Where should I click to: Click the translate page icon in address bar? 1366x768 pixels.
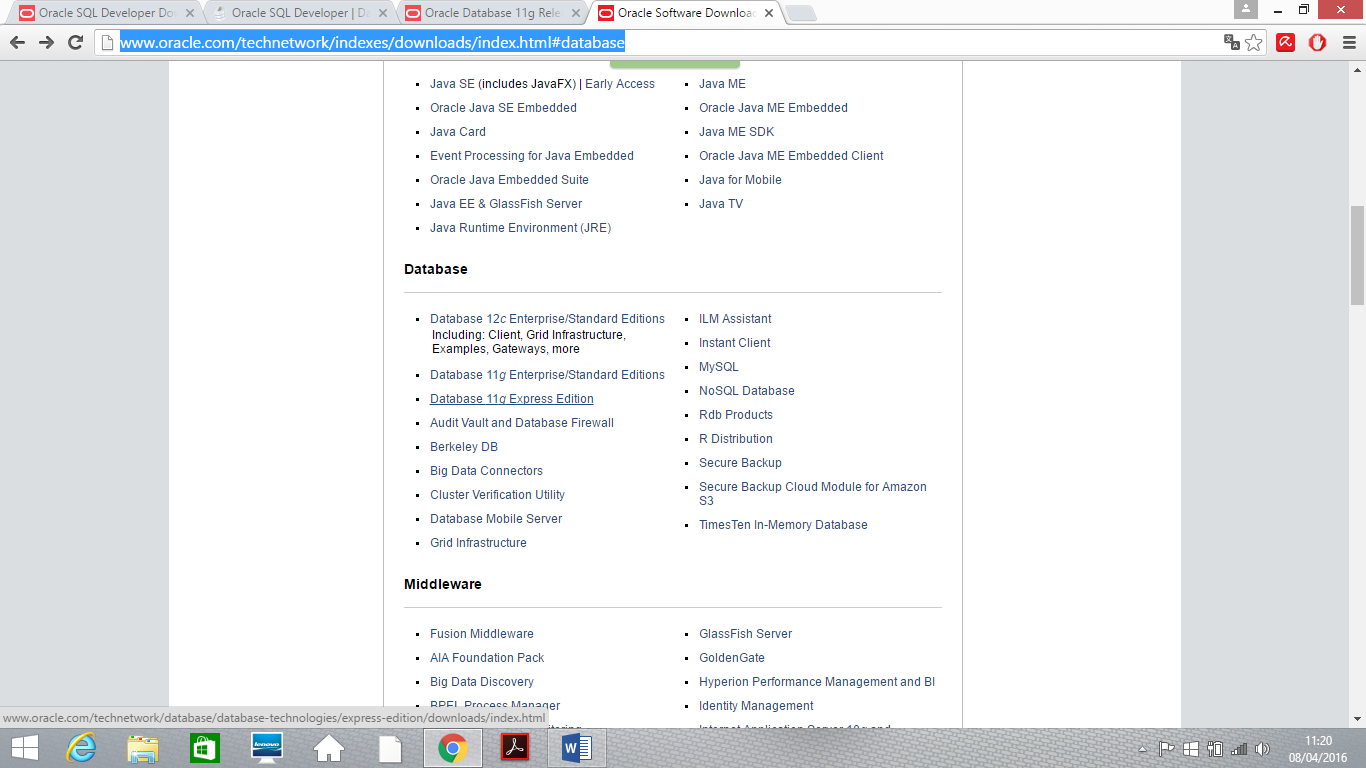tap(1232, 42)
